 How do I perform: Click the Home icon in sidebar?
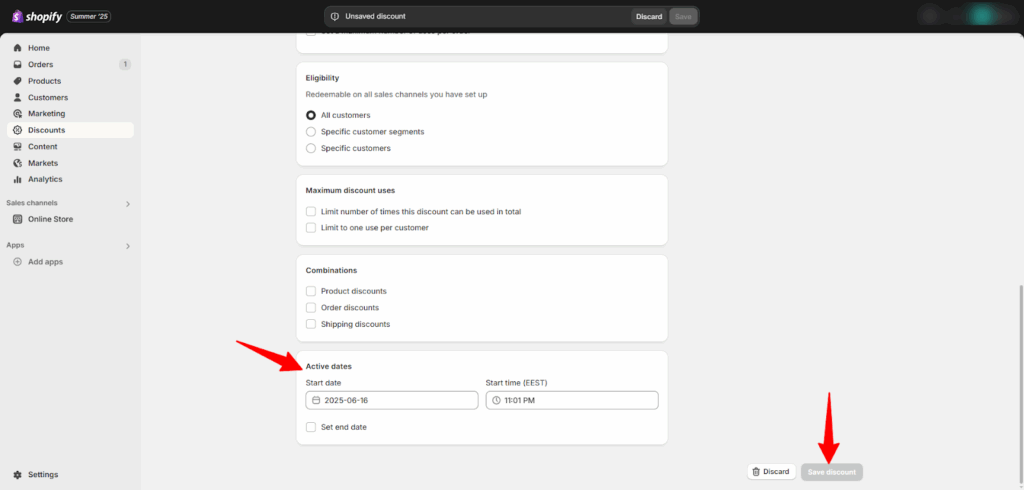click(x=18, y=48)
